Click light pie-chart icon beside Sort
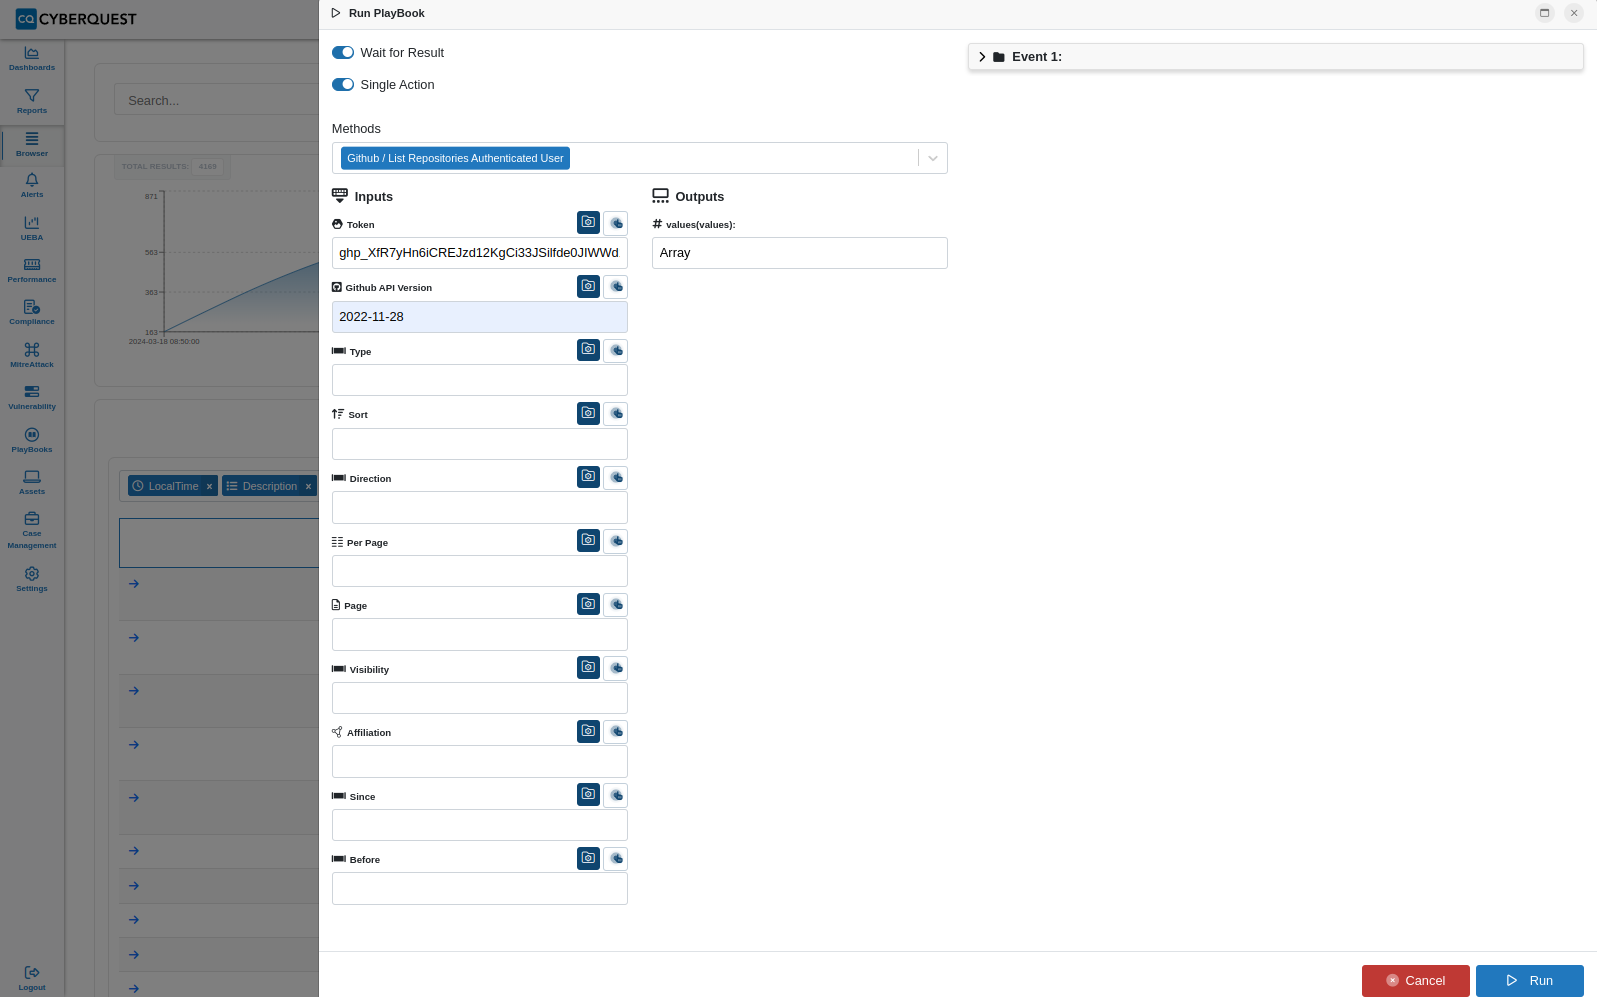This screenshot has width=1597, height=997. 616,413
